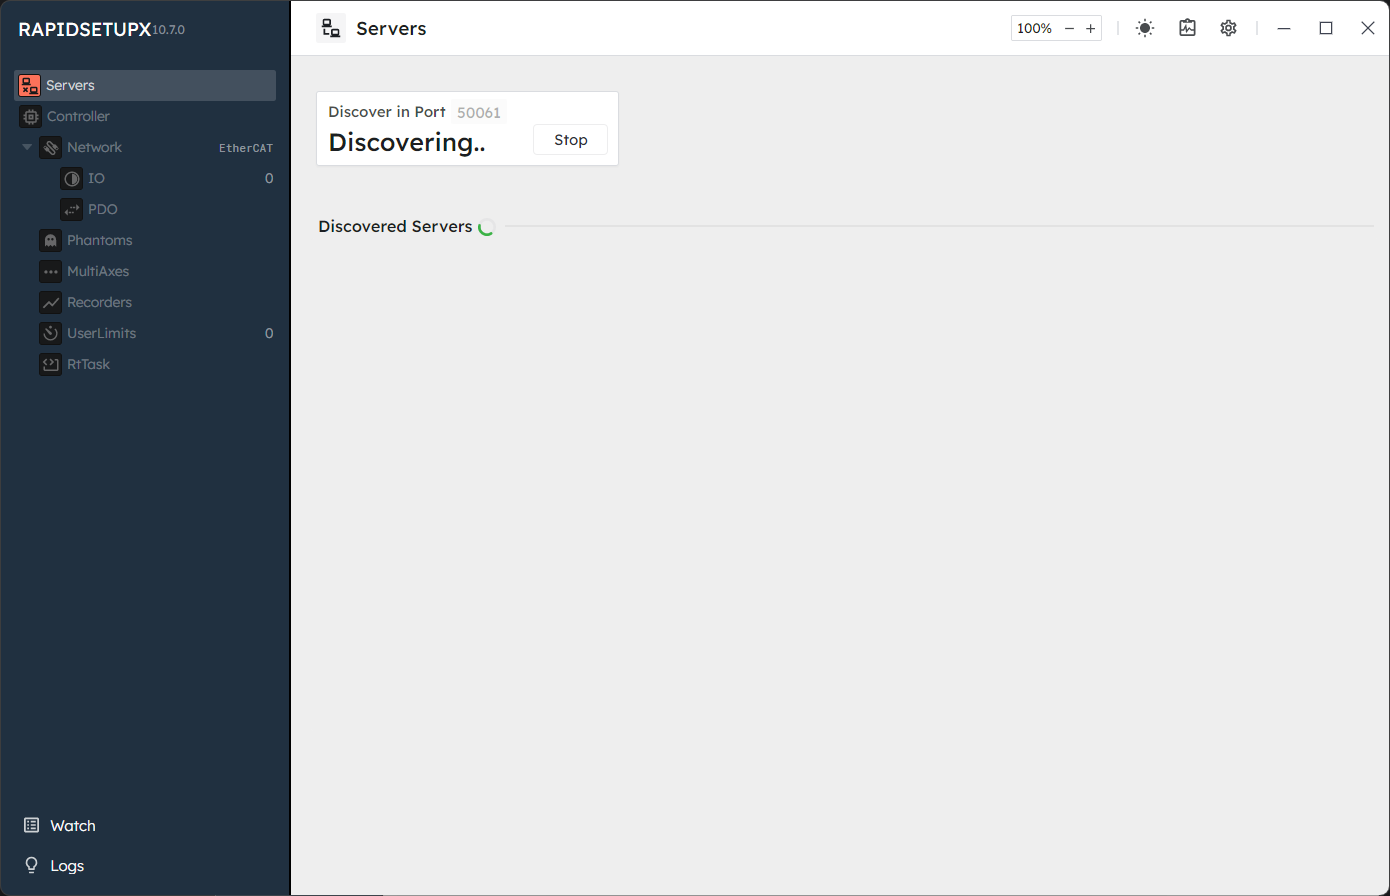Show the Logs panel

point(66,866)
